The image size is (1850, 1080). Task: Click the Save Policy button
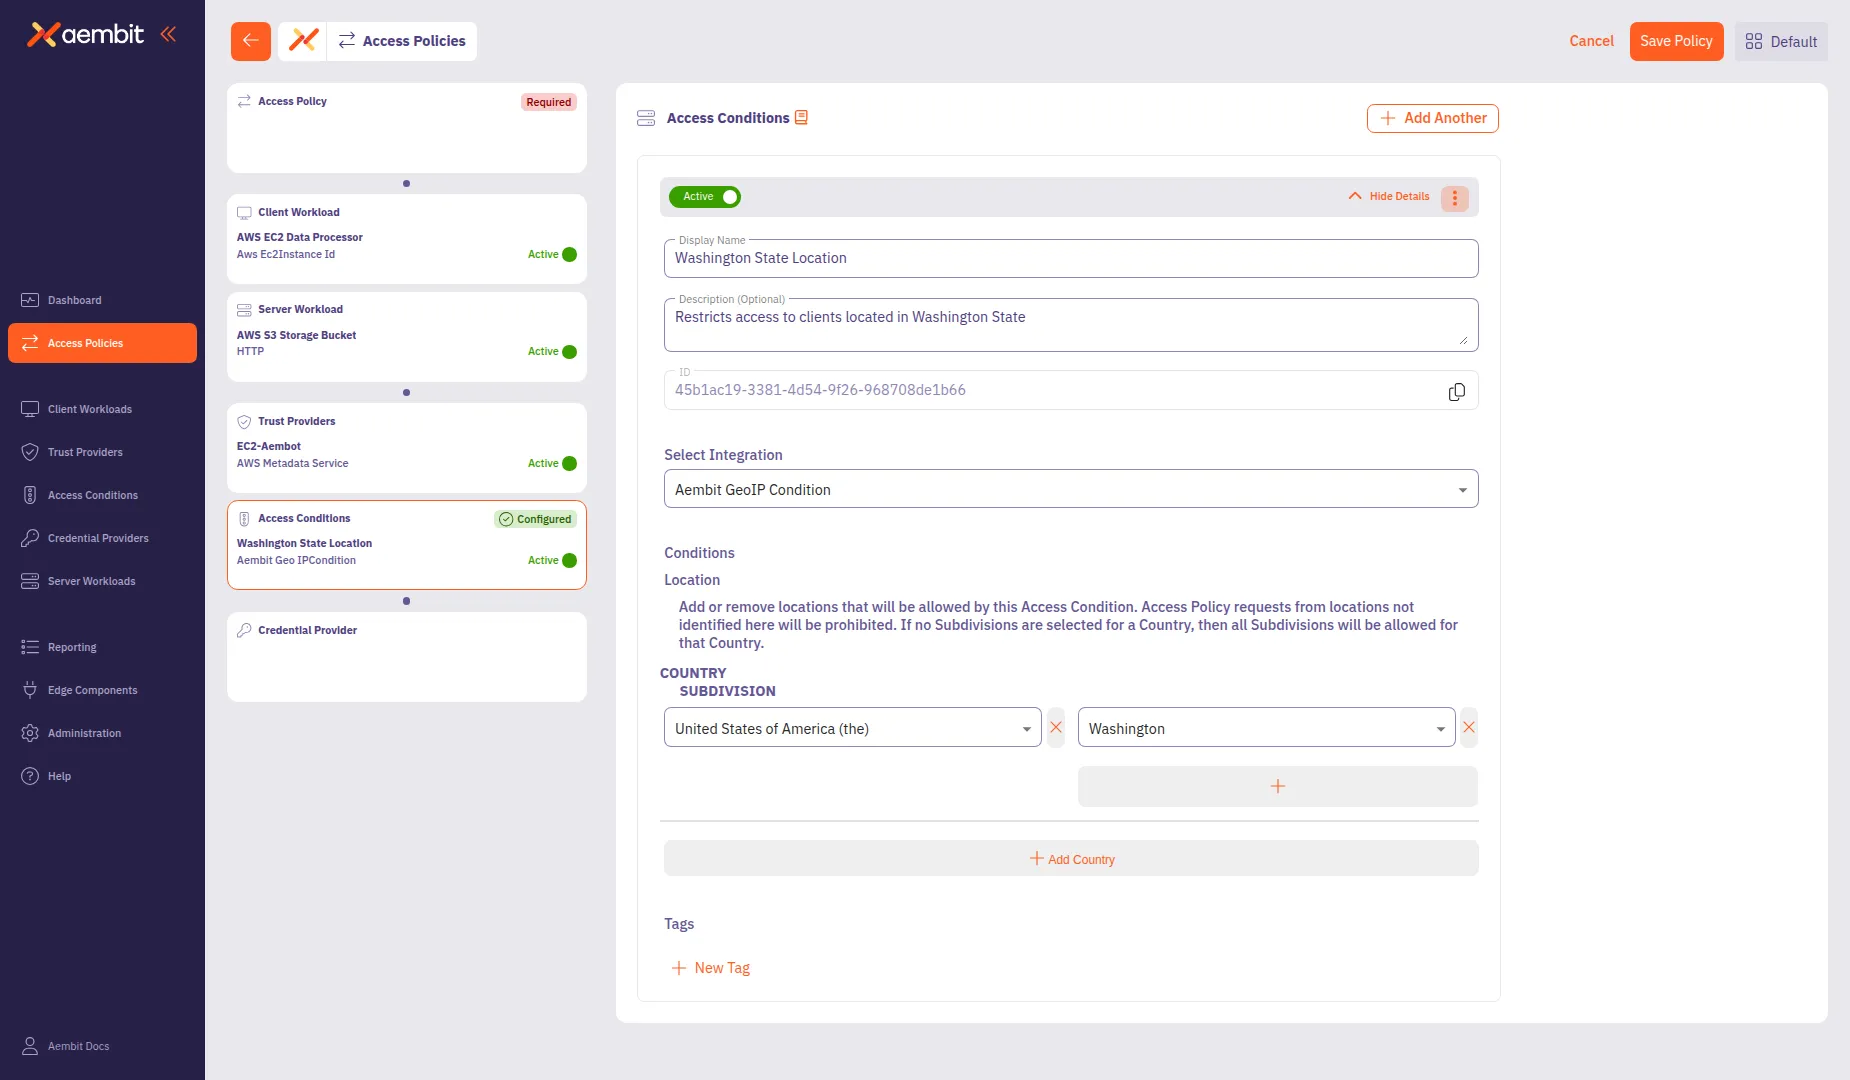[1676, 41]
